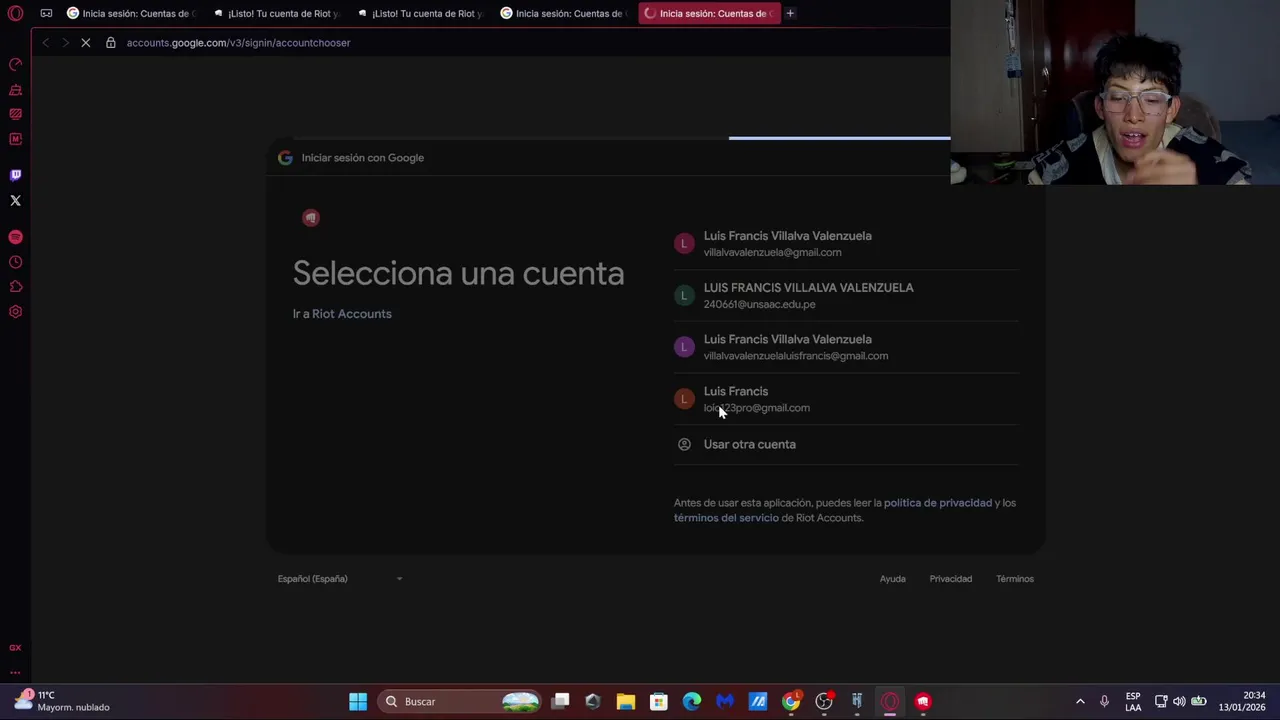Image resolution: width=1280 pixels, height=720 pixels.
Task: Open language dropdown Español (España)
Action: pyautogui.click(x=340, y=579)
